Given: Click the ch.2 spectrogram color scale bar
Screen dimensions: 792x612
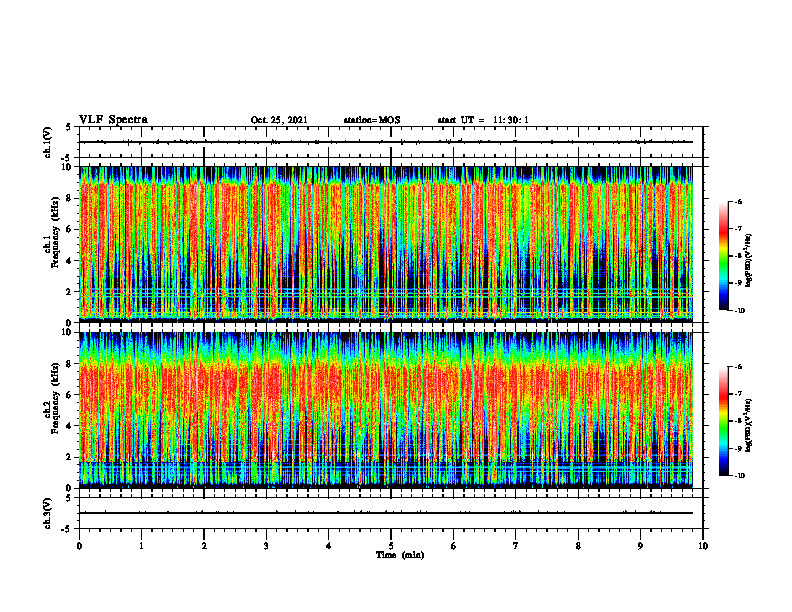Looking at the screenshot, I should (x=723, y=421).
